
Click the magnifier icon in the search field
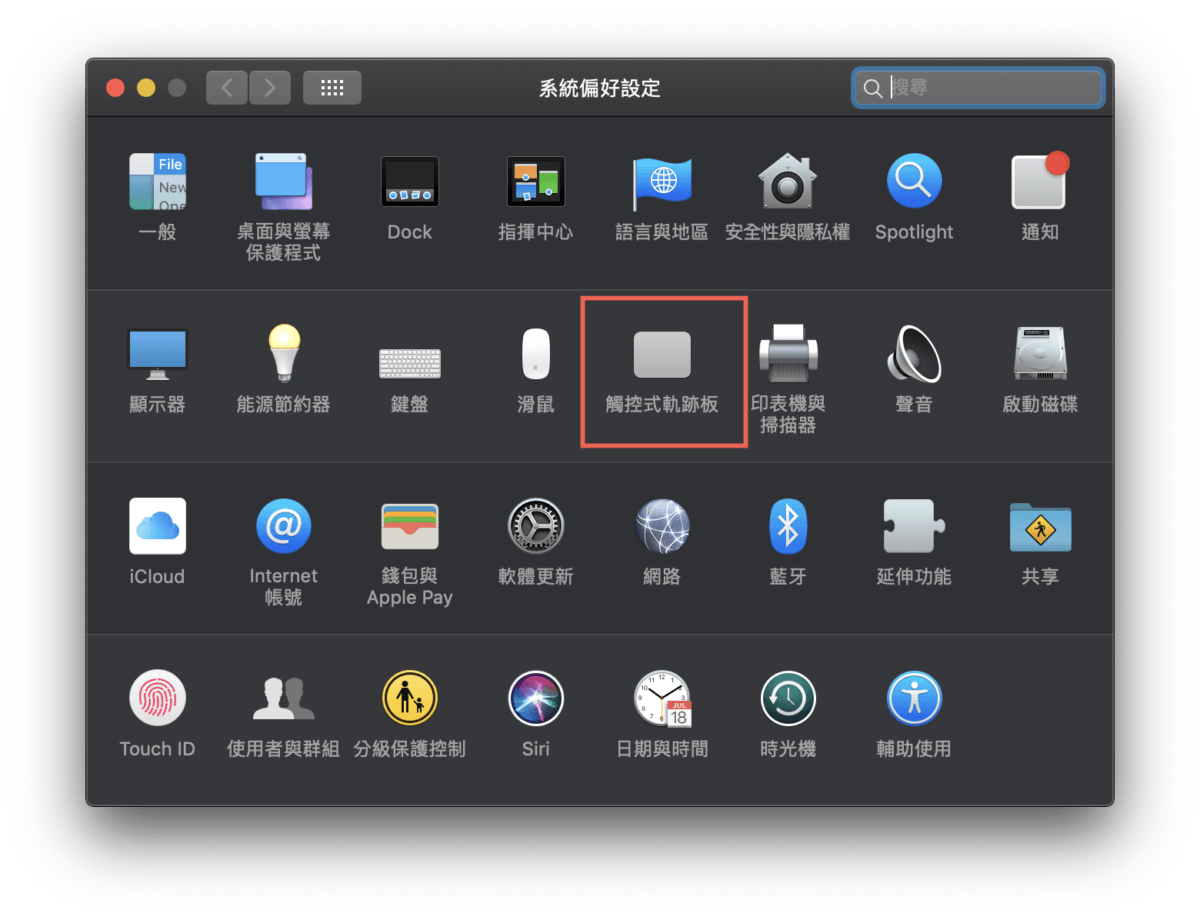pyautogui.click(x=873, y=88)
